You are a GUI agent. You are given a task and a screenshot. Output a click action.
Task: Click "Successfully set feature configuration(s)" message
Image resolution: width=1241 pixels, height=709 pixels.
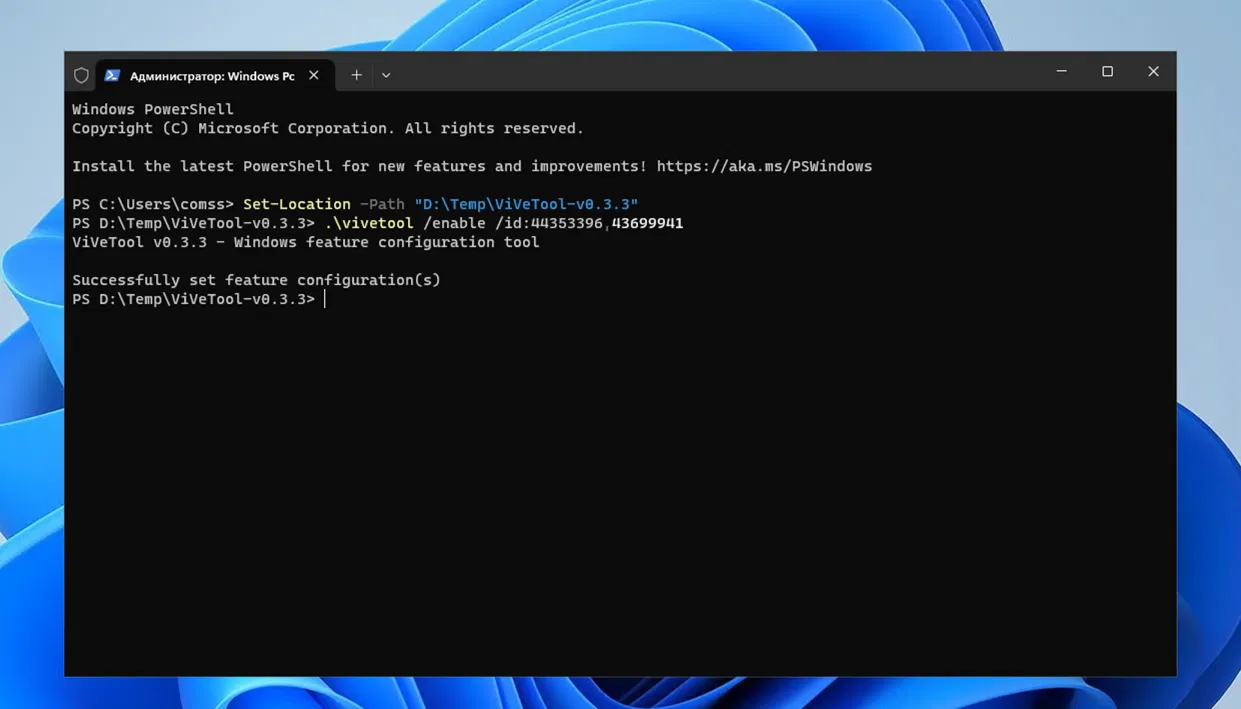click(x=256, y=280)
